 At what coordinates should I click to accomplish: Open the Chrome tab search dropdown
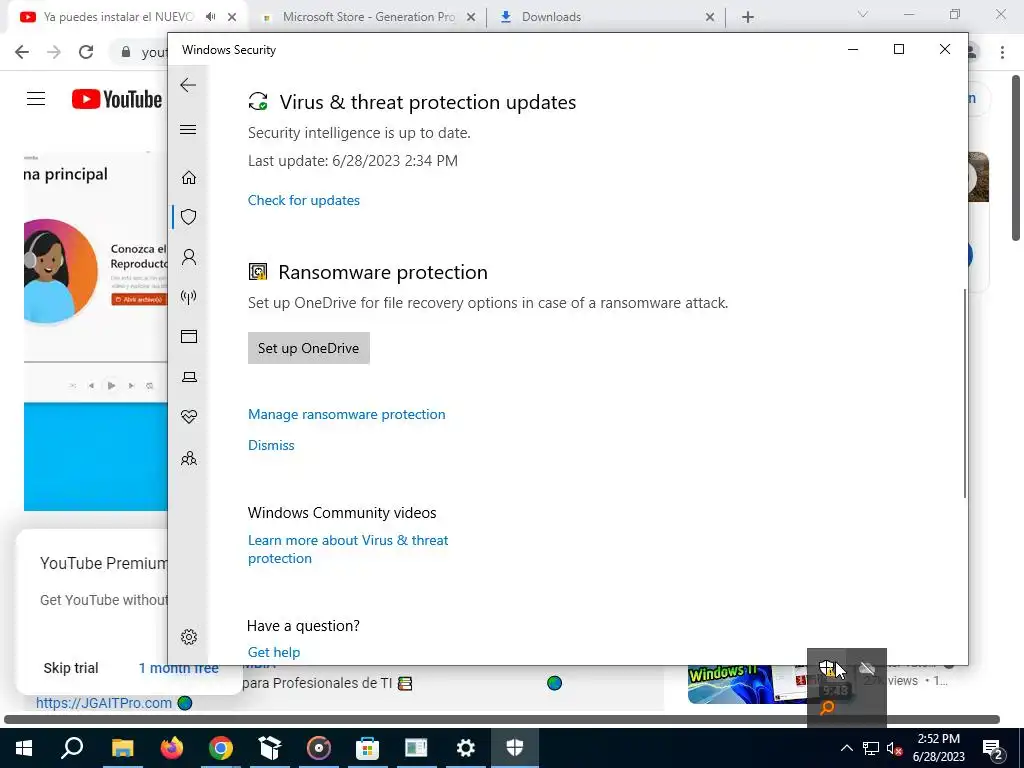tap(863, 14)
